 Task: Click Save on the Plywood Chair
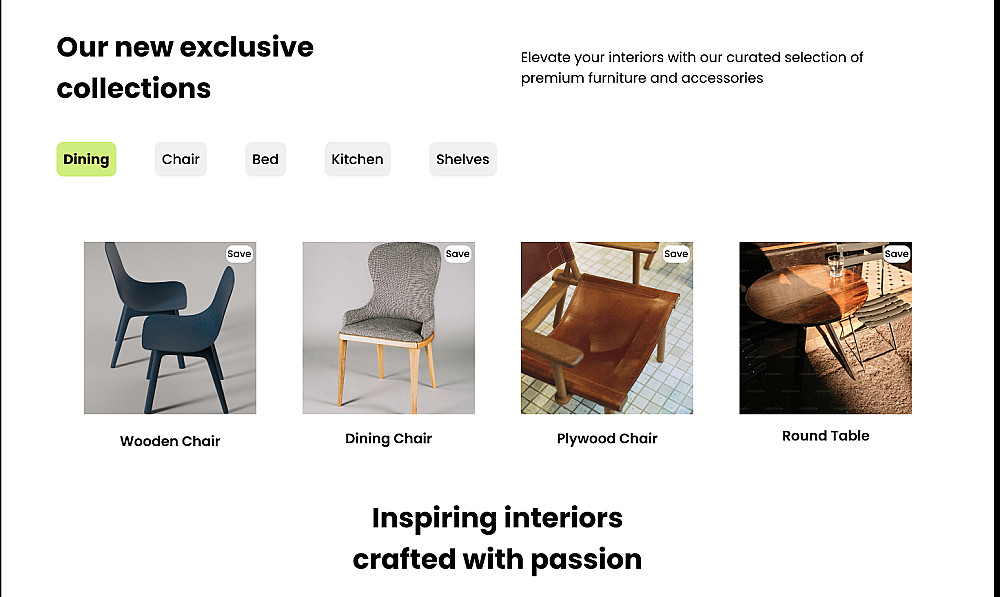tap(676, 254)
